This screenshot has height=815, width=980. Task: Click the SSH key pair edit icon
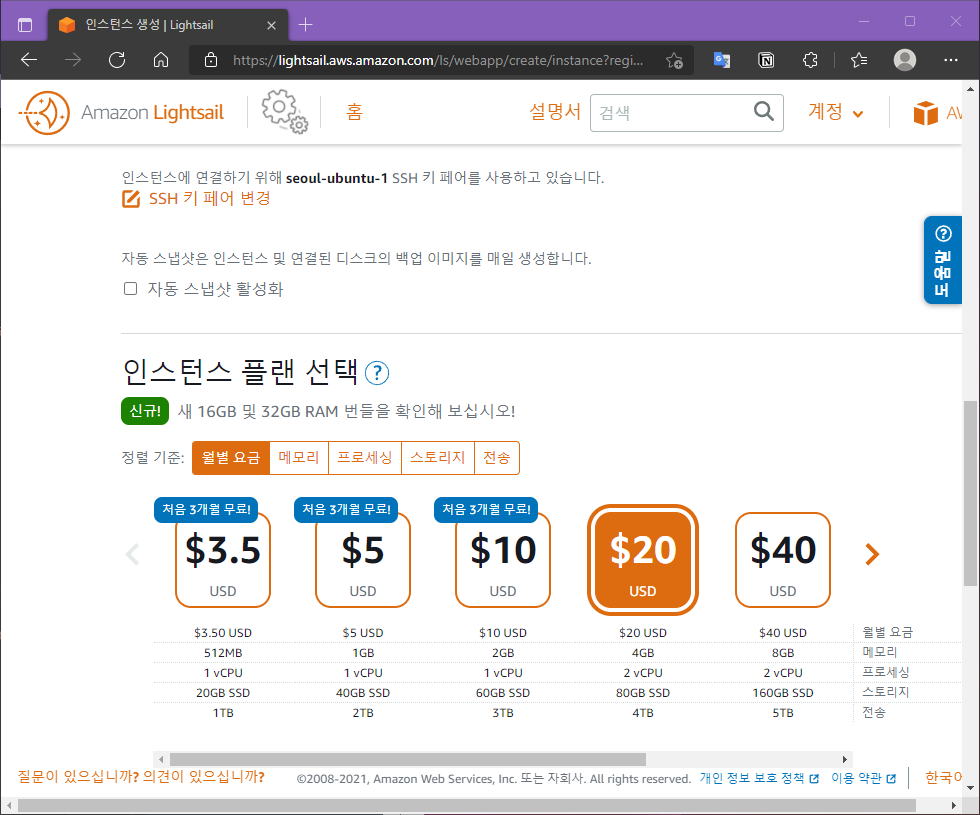point(131,199)
